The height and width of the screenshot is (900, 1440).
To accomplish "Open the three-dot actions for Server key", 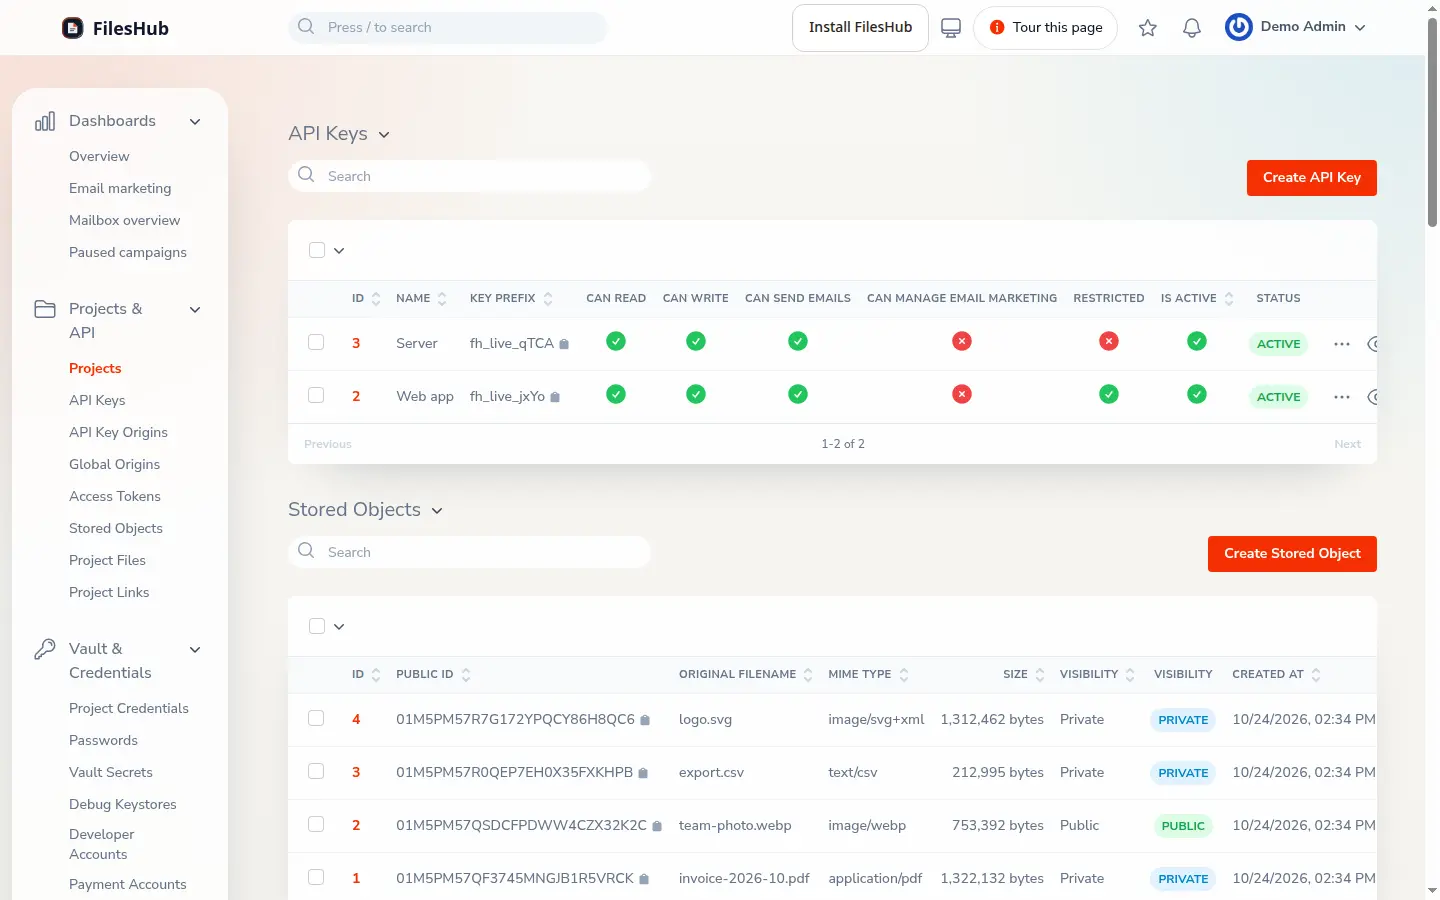I will tap(1342, 344).
